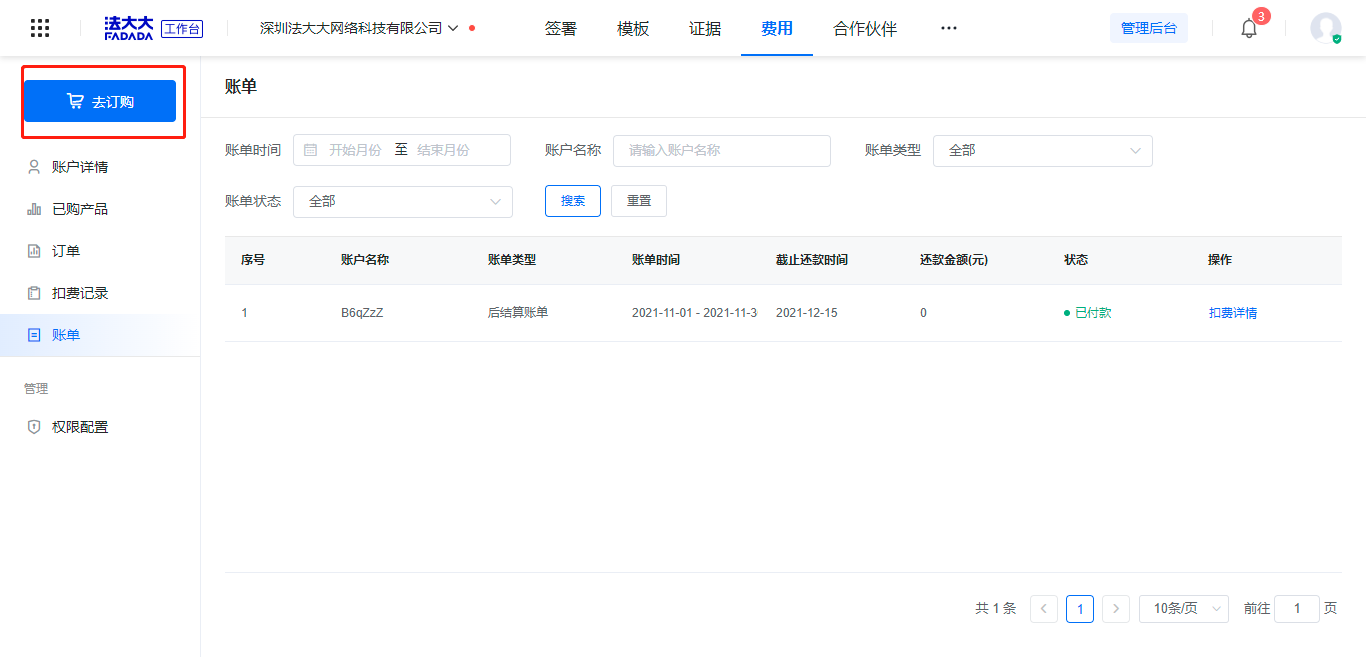
Task: Click the 2021-11-01 billing period cell
Action: [x=695, y=313]
